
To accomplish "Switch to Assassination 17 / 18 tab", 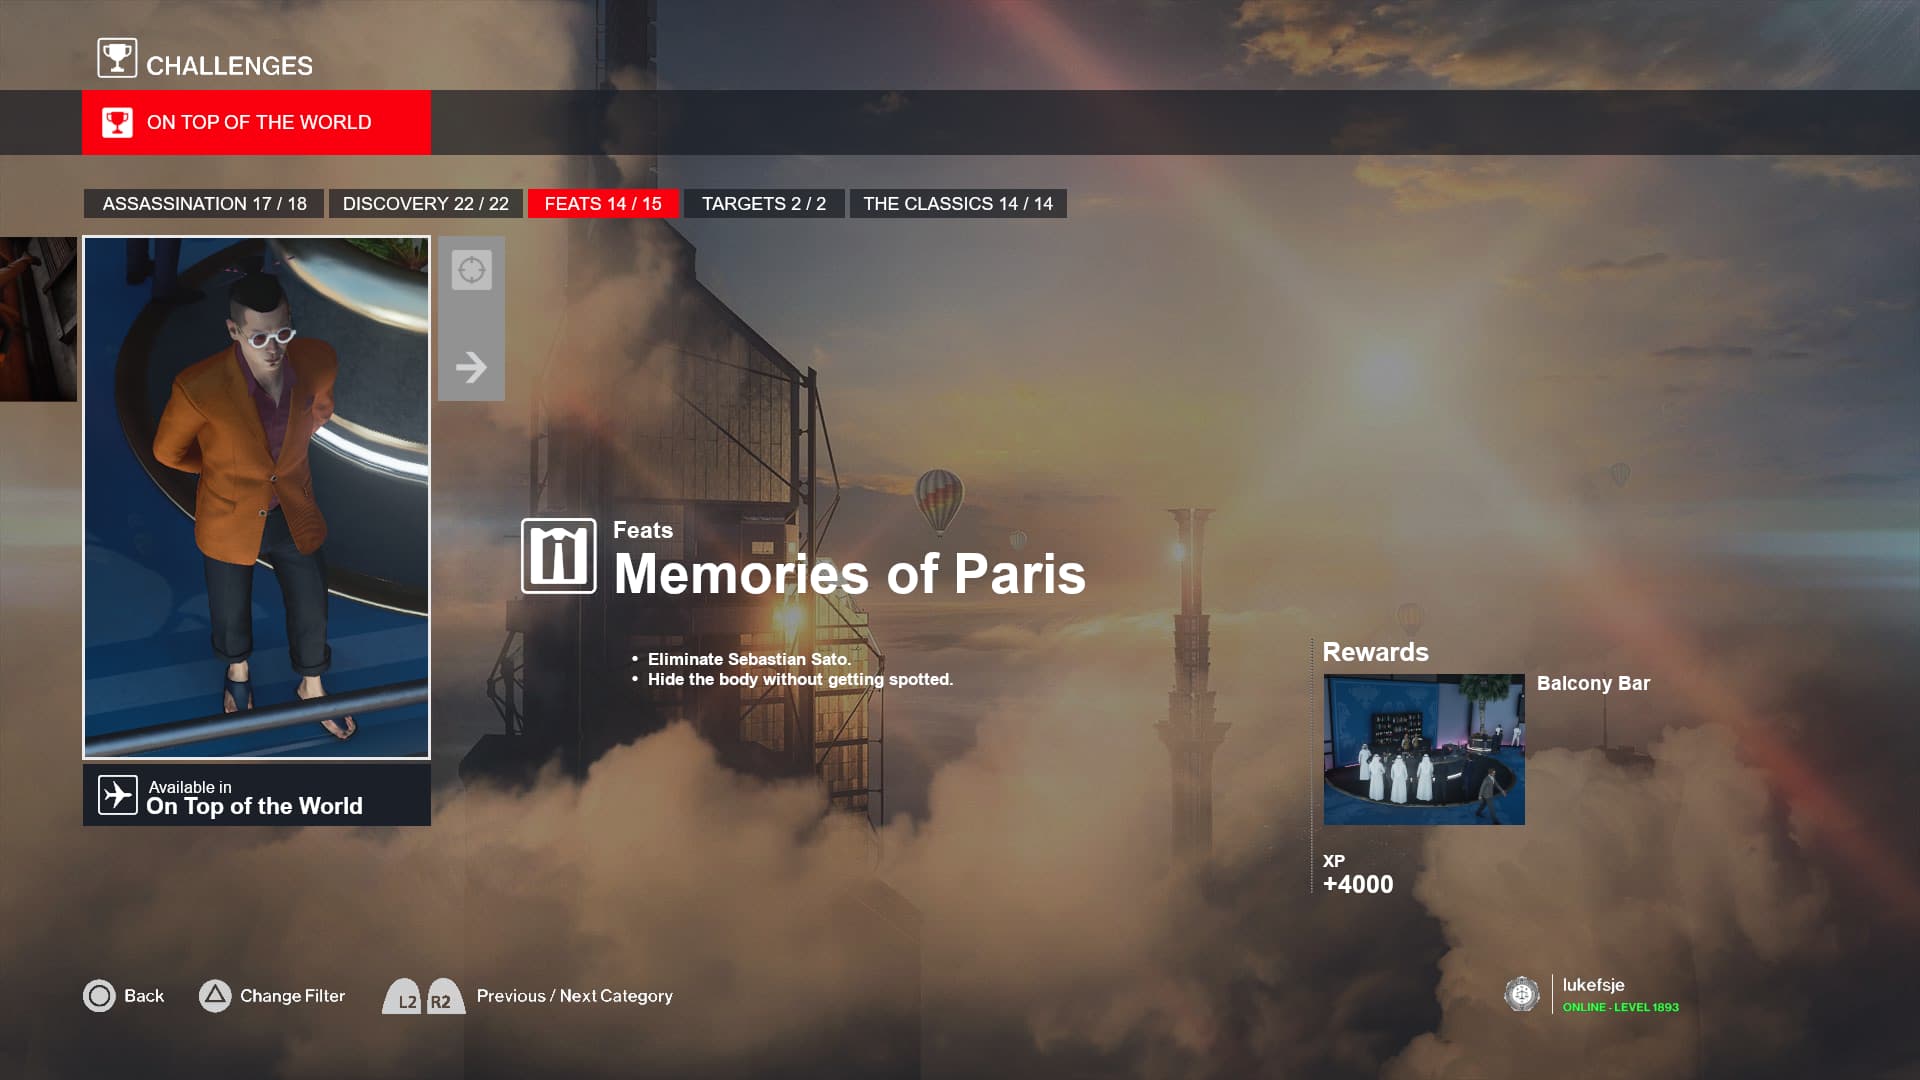I will click(x=204, y=204).
